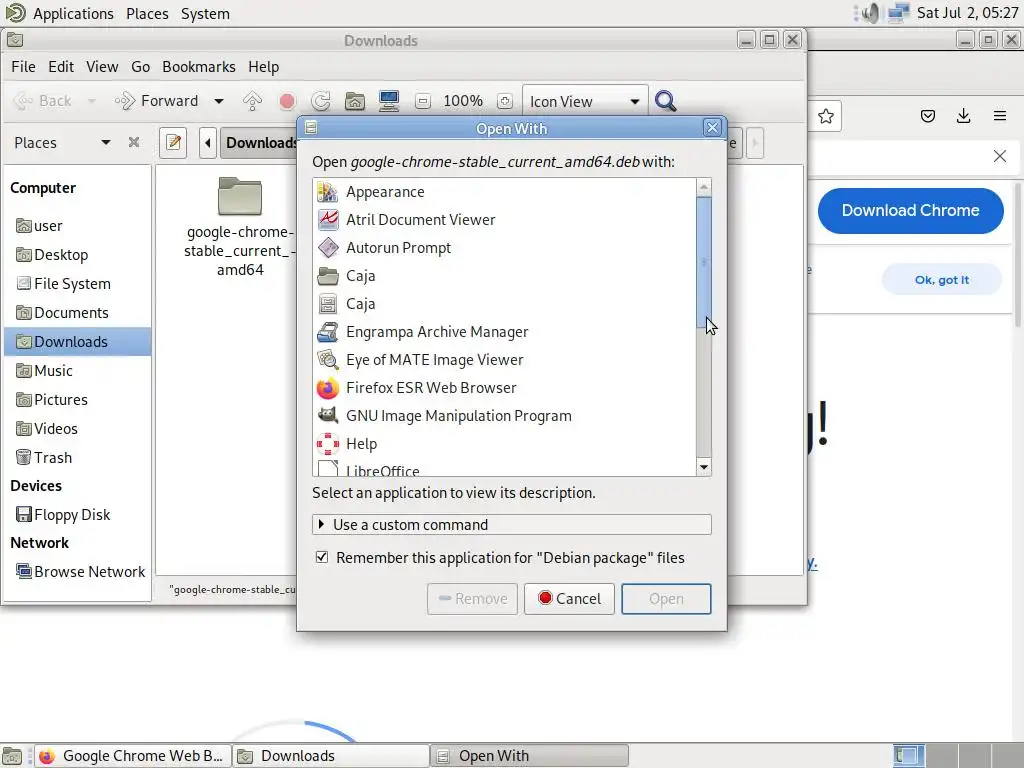Open Firefox downloads arrow icon
1024x768 pixels.
[963, 117]
